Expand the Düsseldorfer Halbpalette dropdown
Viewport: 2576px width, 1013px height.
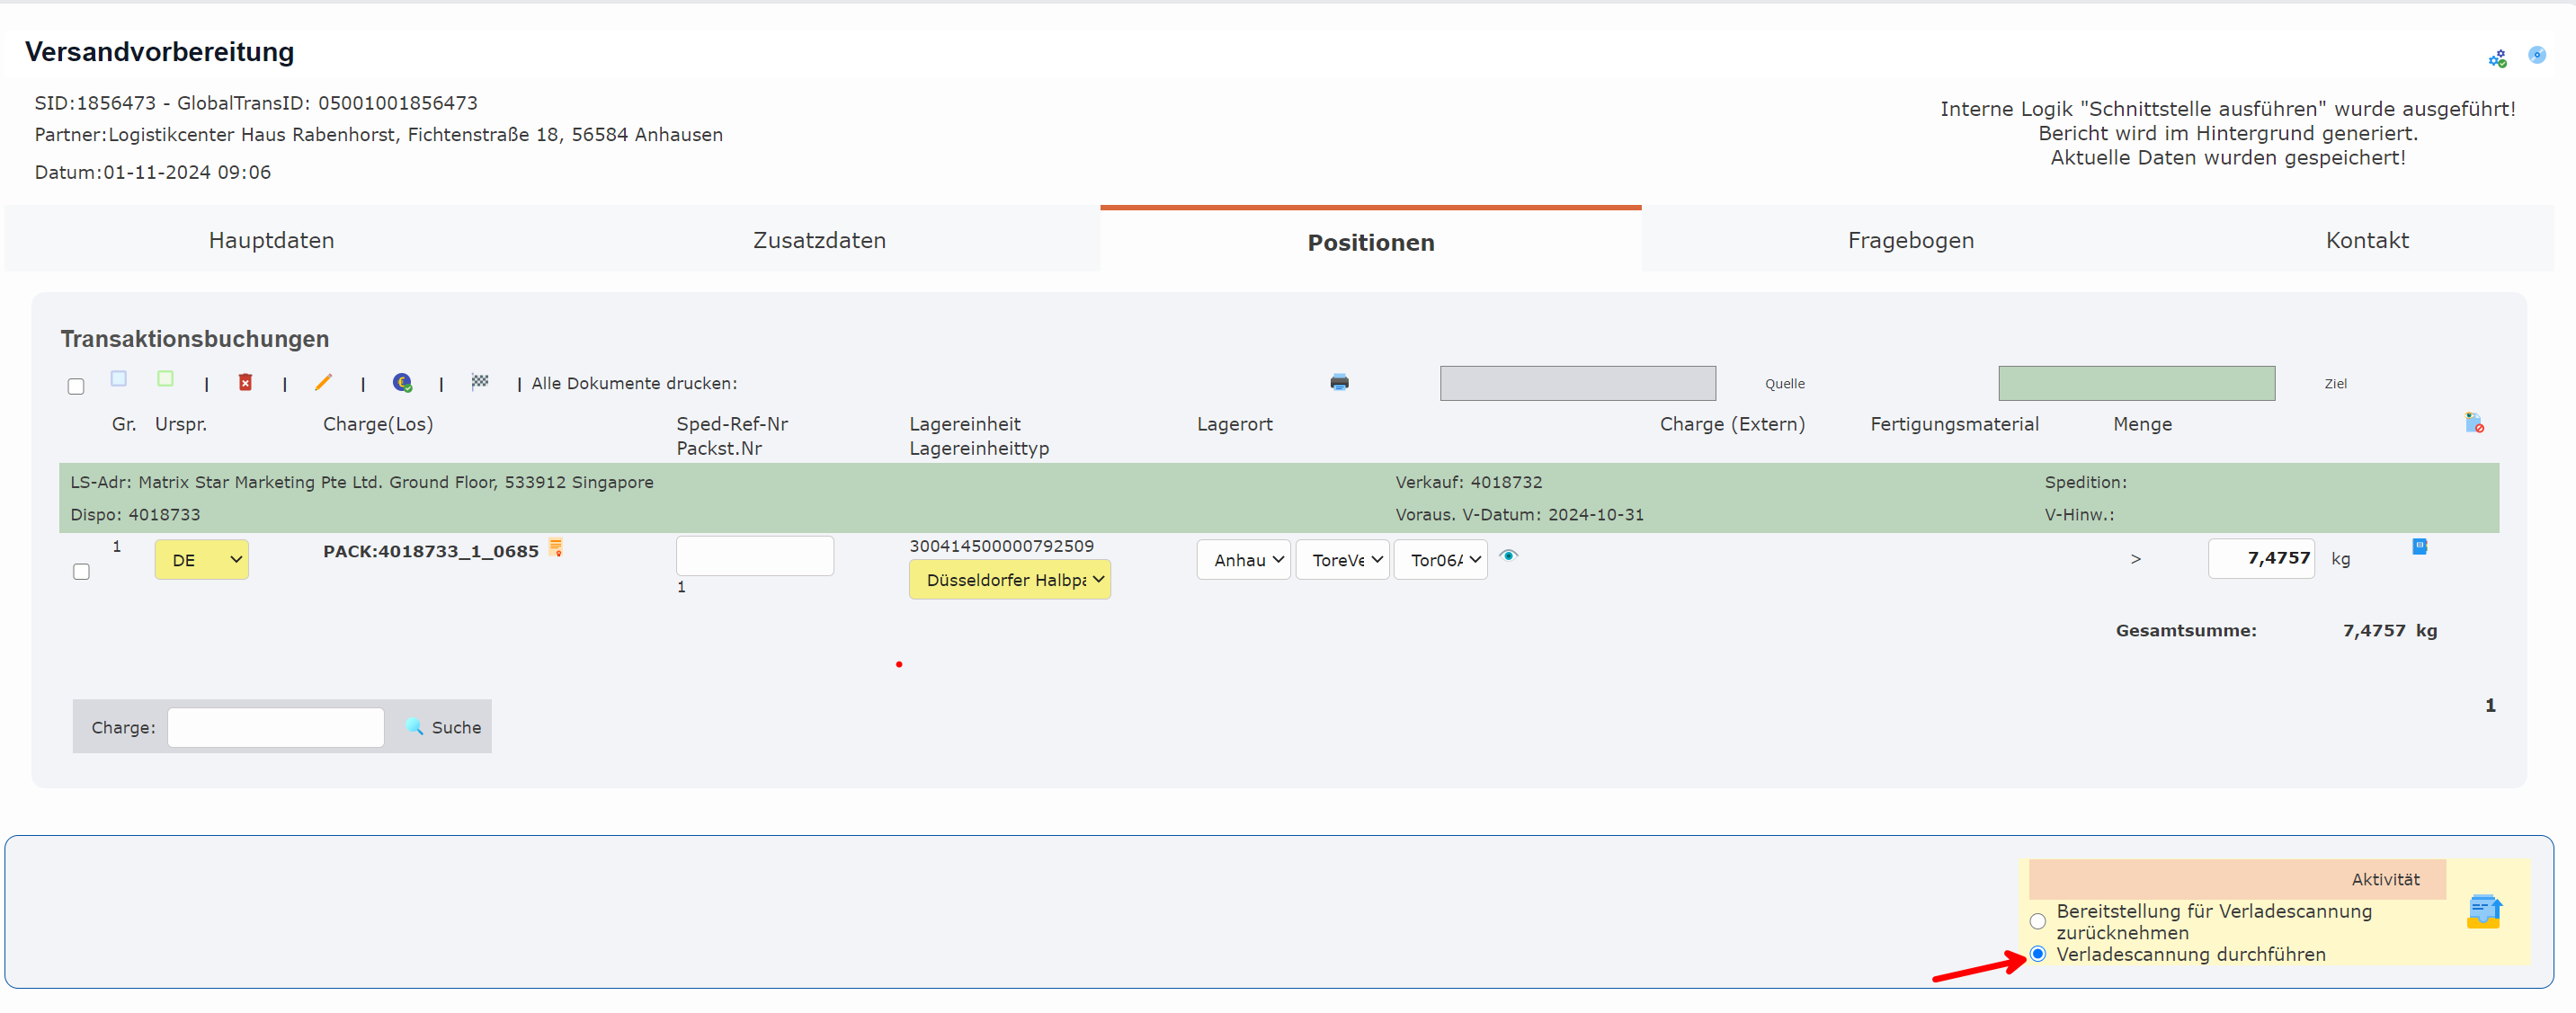(x=1009, y=580)
